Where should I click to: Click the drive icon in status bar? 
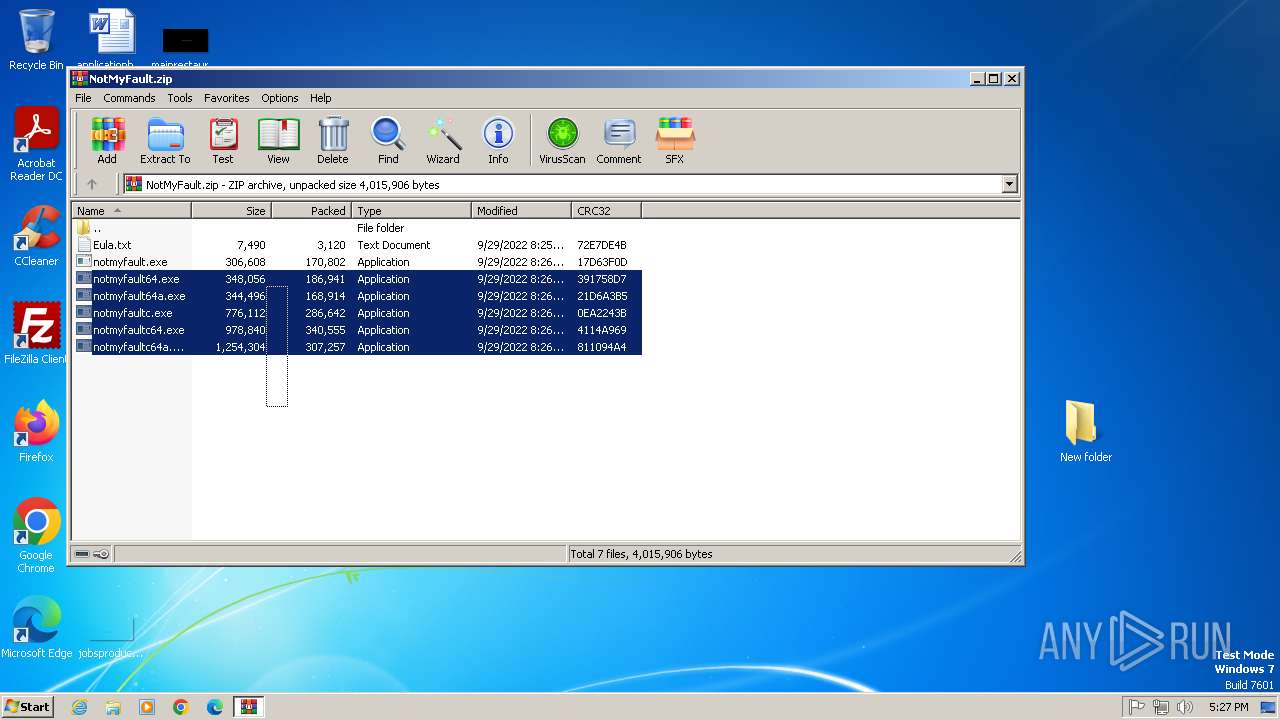(82, 554)
